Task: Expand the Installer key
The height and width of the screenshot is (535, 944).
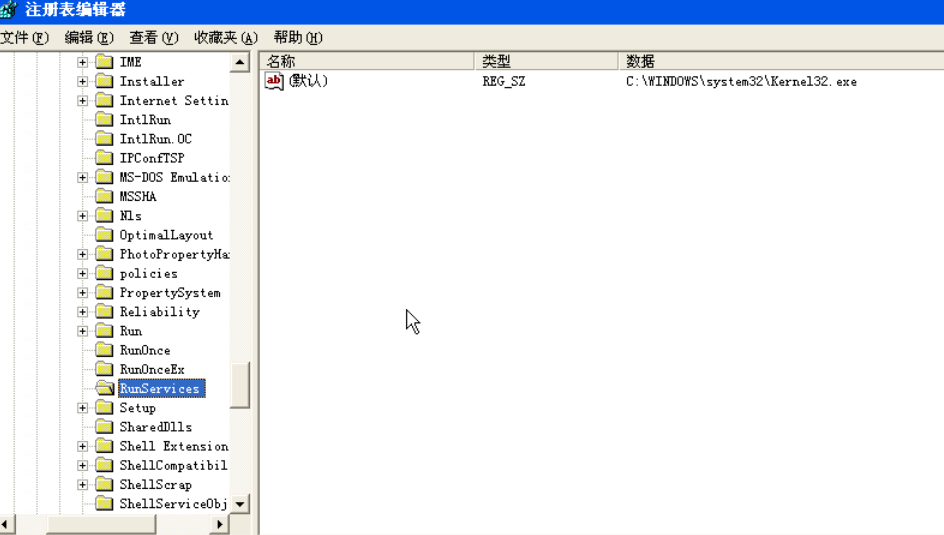Action: [82, 81]
